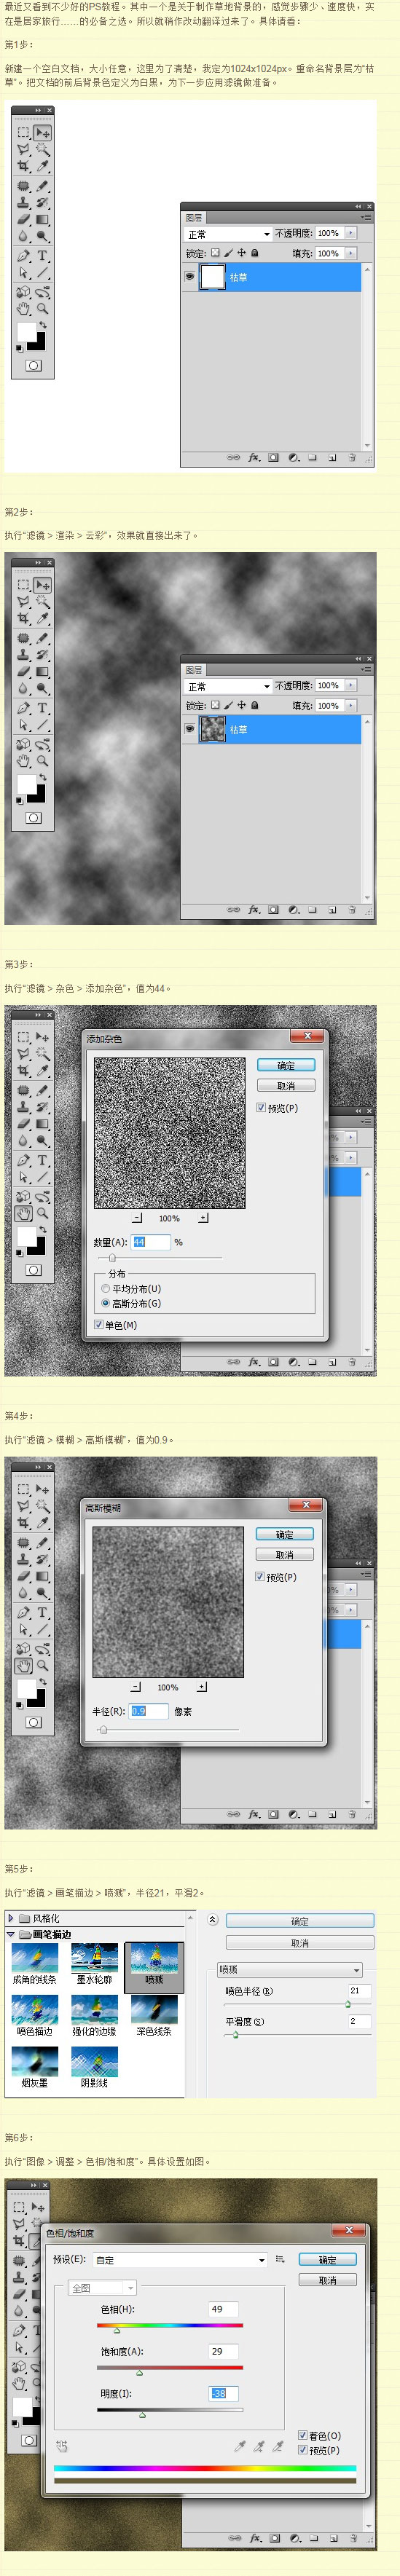
Task: Click the 图层 tab in step 2 panel
Action: point(194,669)
